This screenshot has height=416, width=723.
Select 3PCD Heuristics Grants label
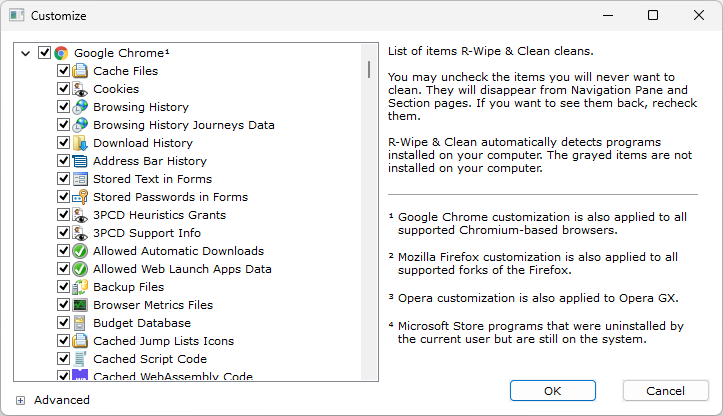159,215
